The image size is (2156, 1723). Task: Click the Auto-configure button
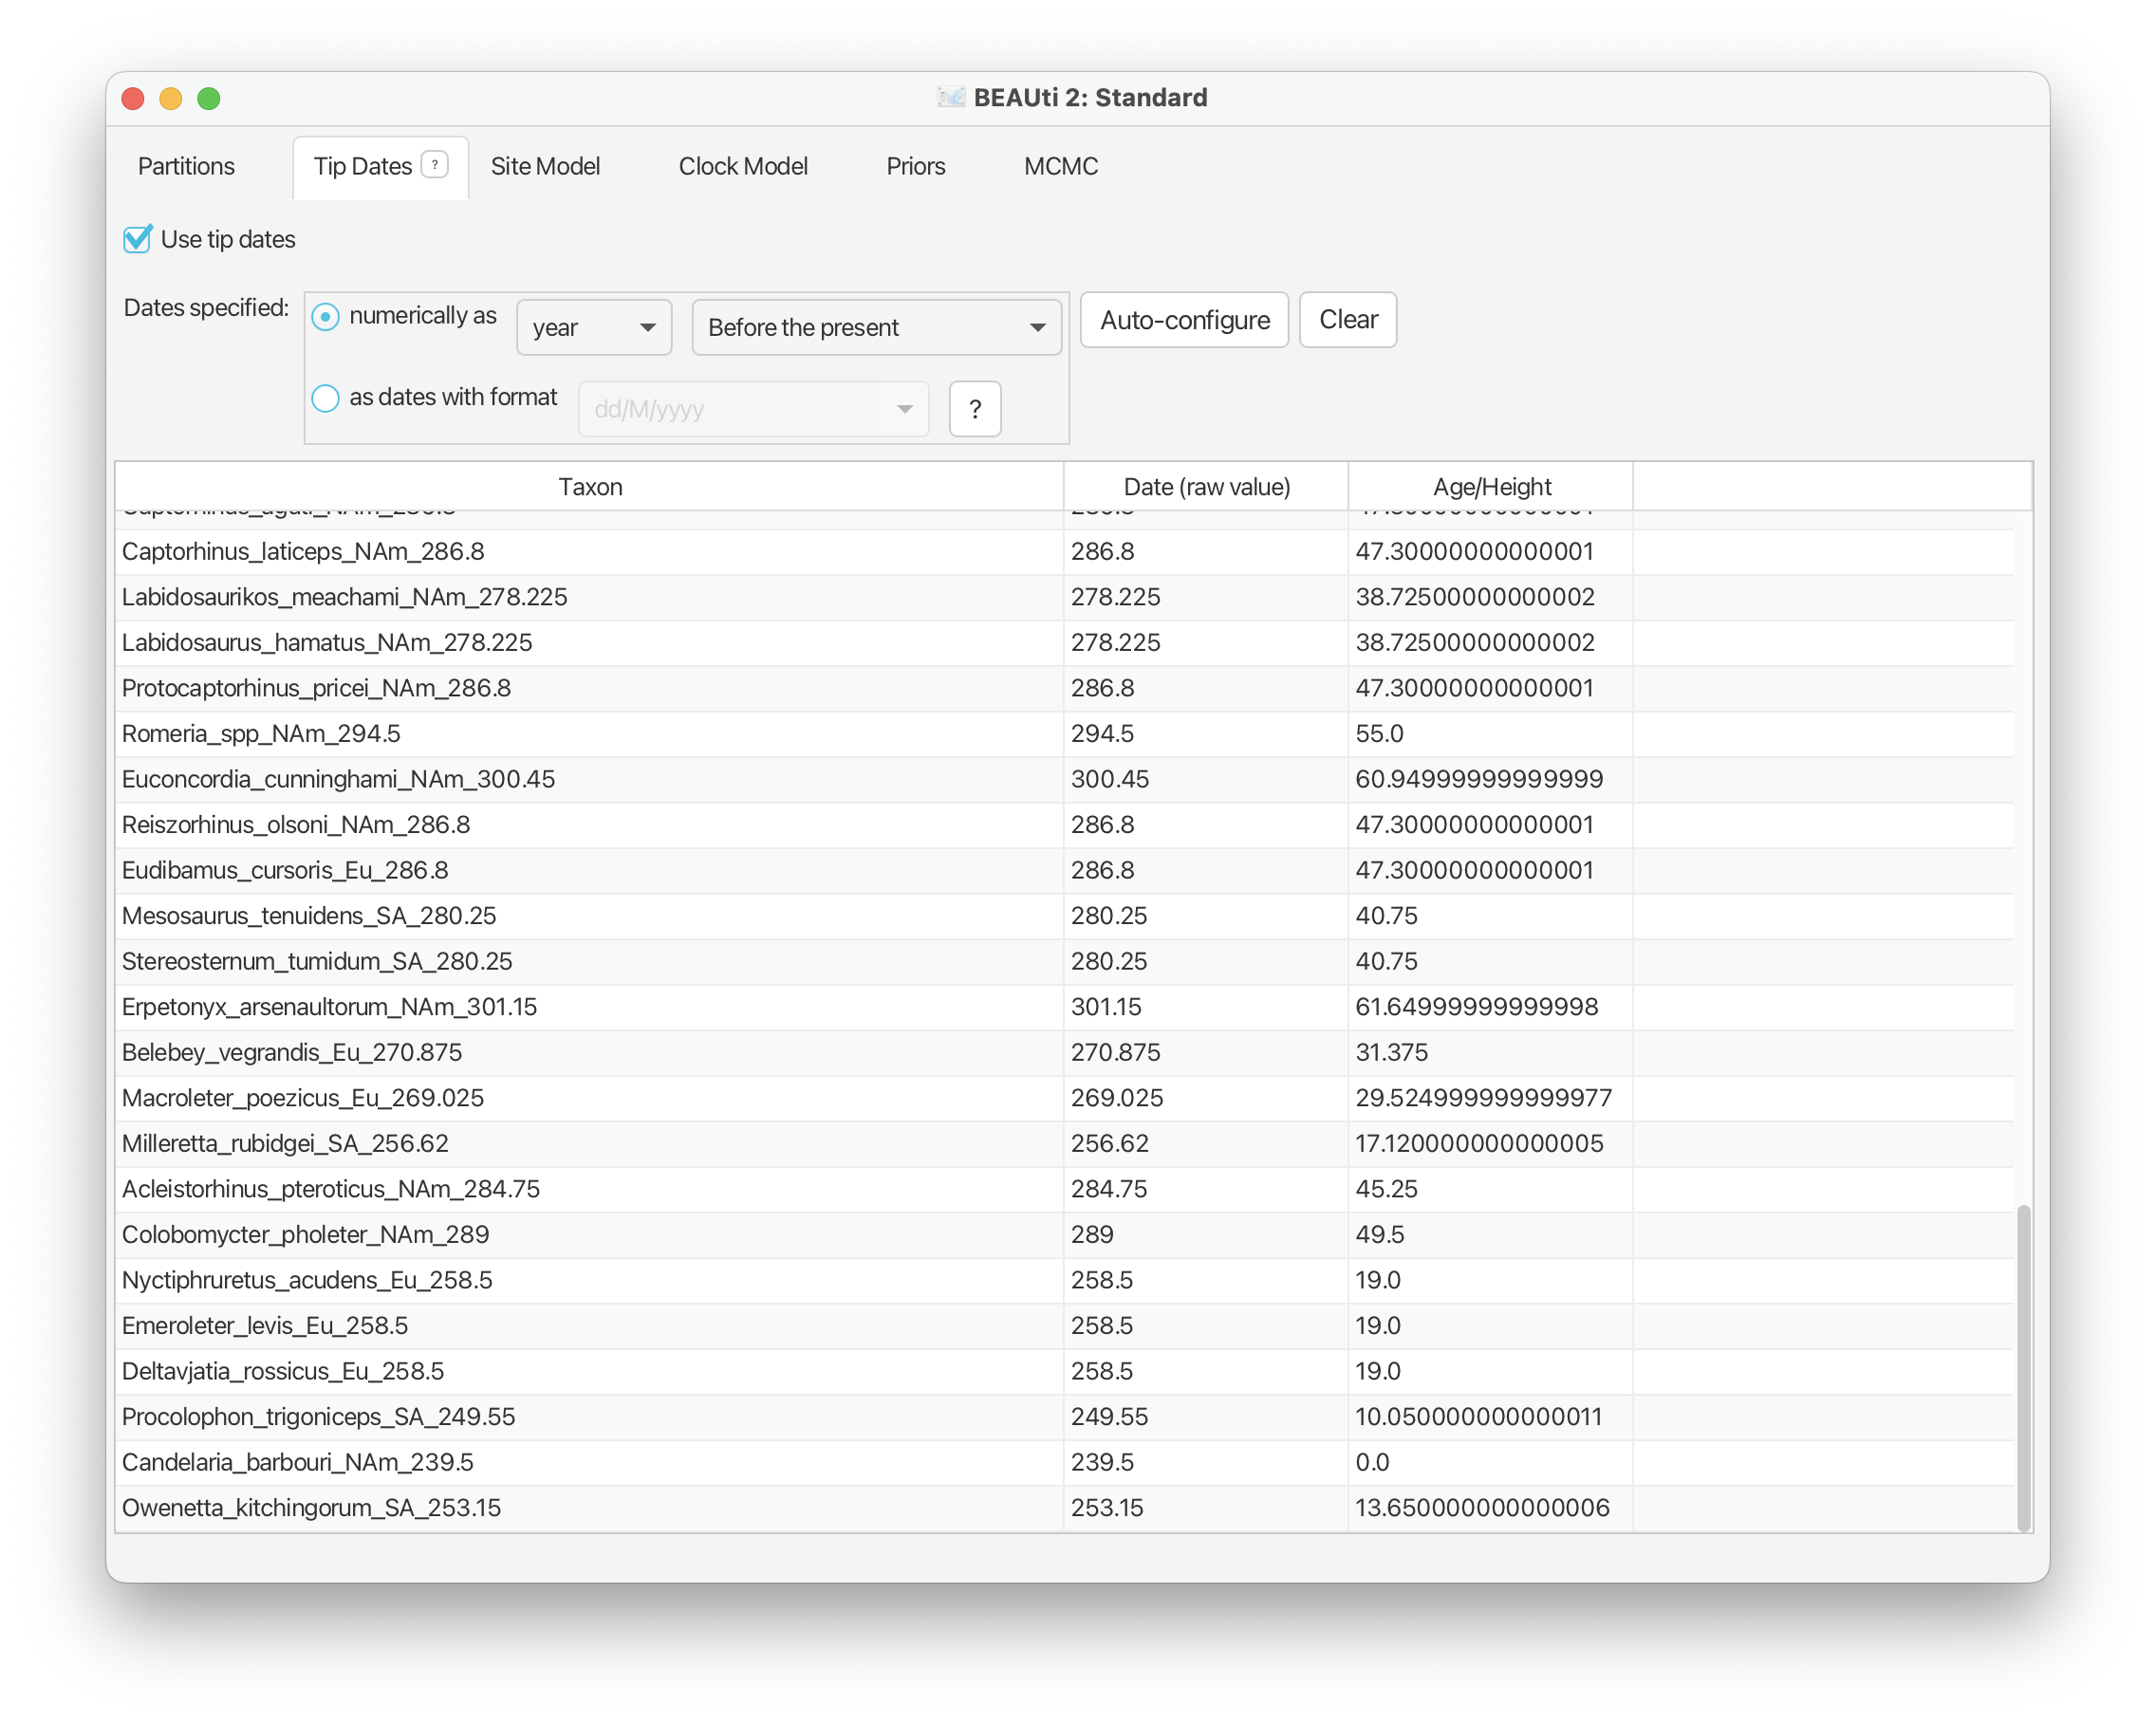[1184, 320]
